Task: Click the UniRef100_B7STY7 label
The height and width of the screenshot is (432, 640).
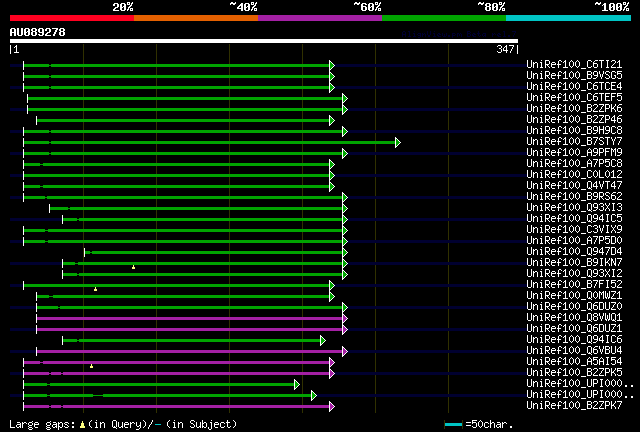Action: pos(574,141)
